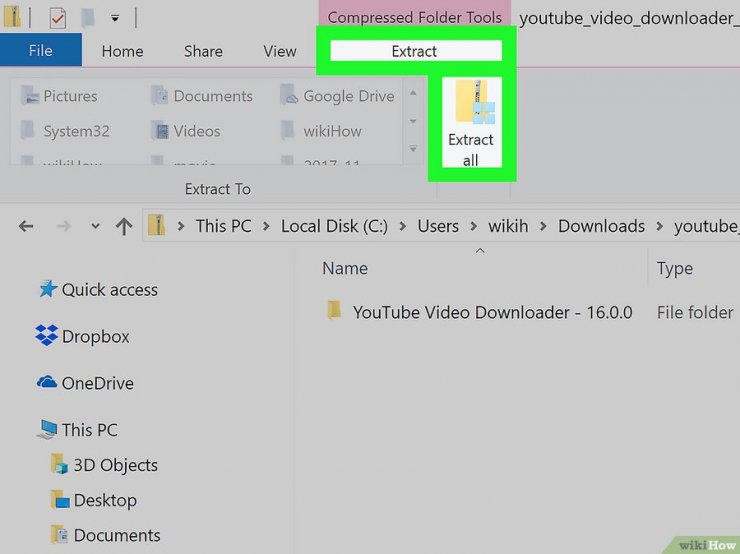Open Quick access in navigation pane
This screenshot has width=740, height=554.
pos(109,289)
